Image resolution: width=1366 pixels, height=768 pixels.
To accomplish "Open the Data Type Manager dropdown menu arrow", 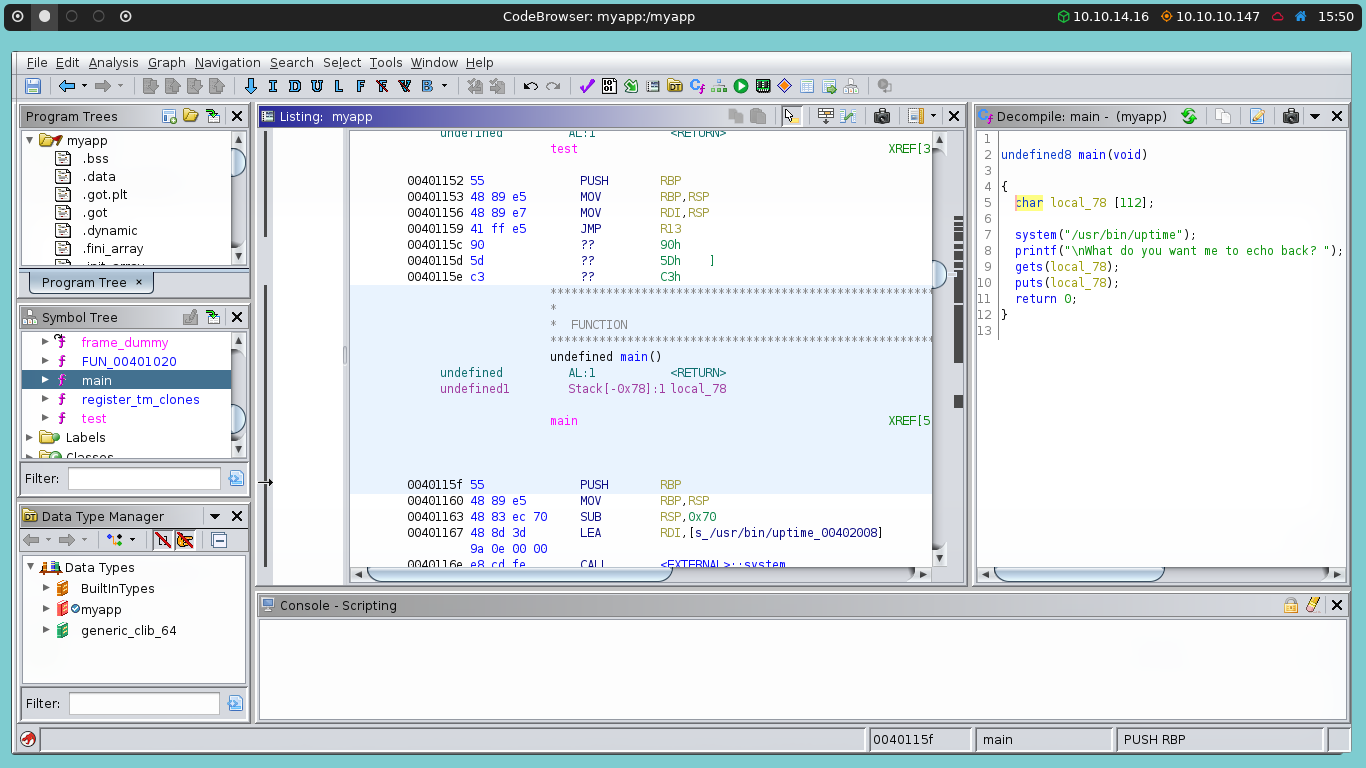I will coord(214,516).
